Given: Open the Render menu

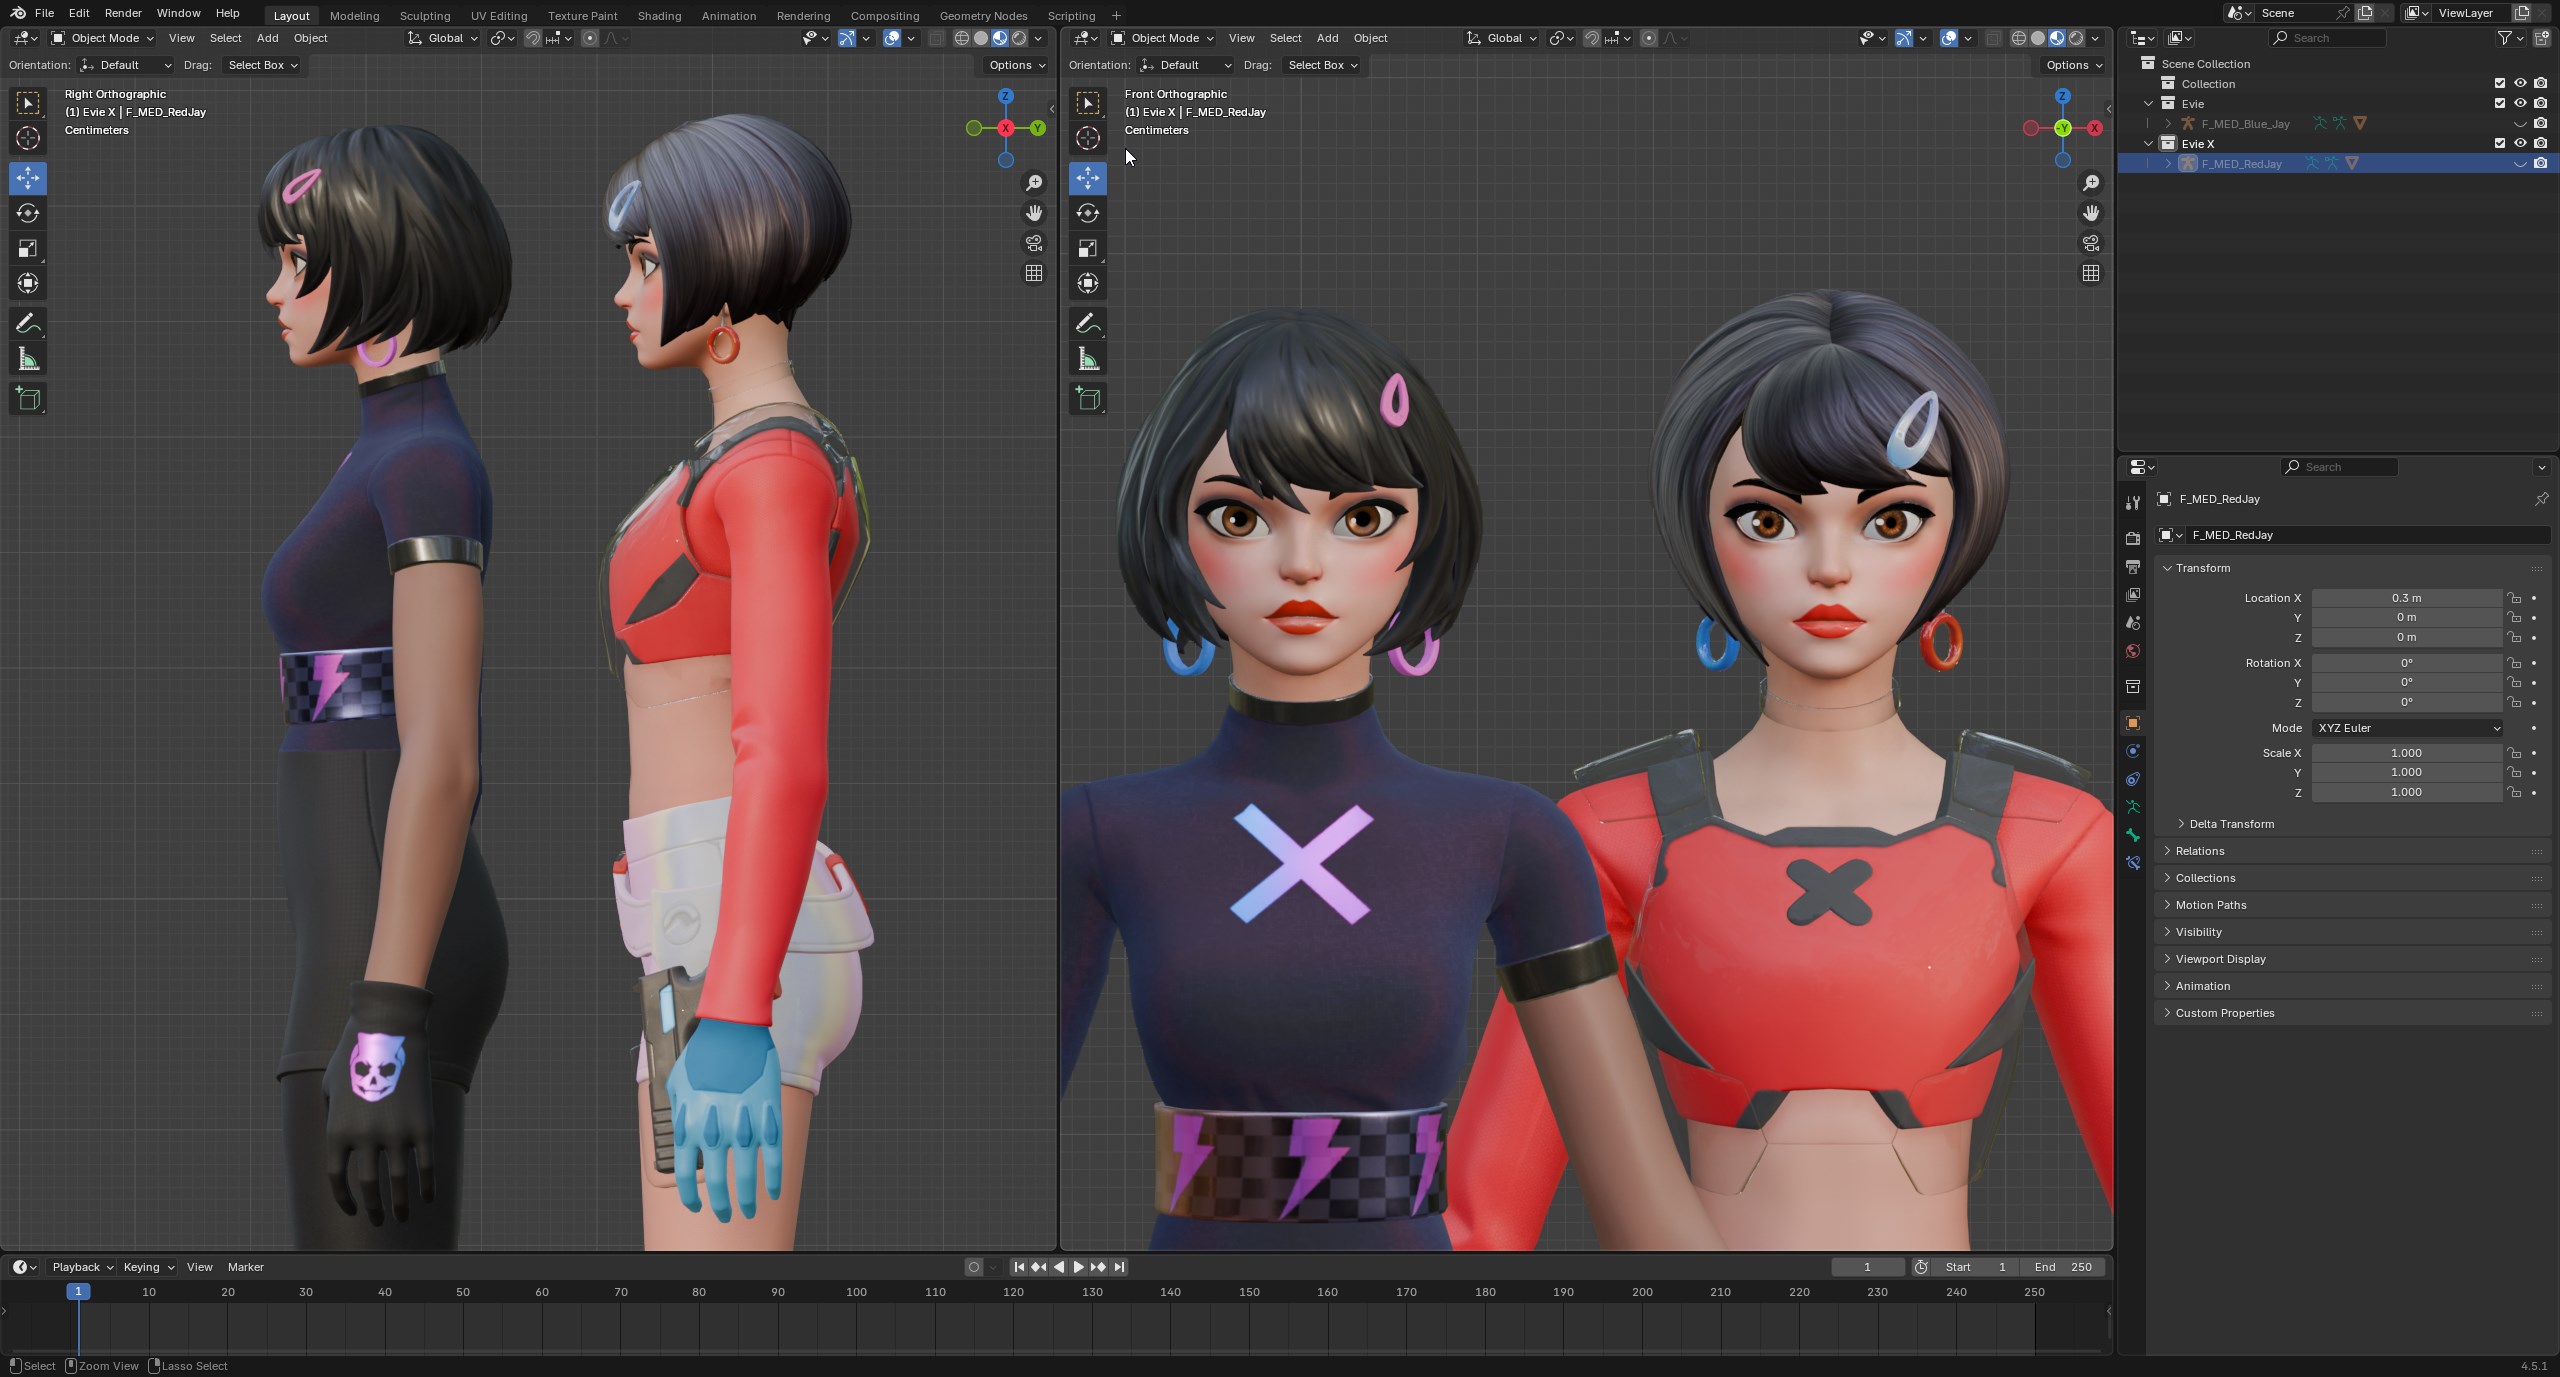Looking at the screenshot, I should click(x=123, y=13).
